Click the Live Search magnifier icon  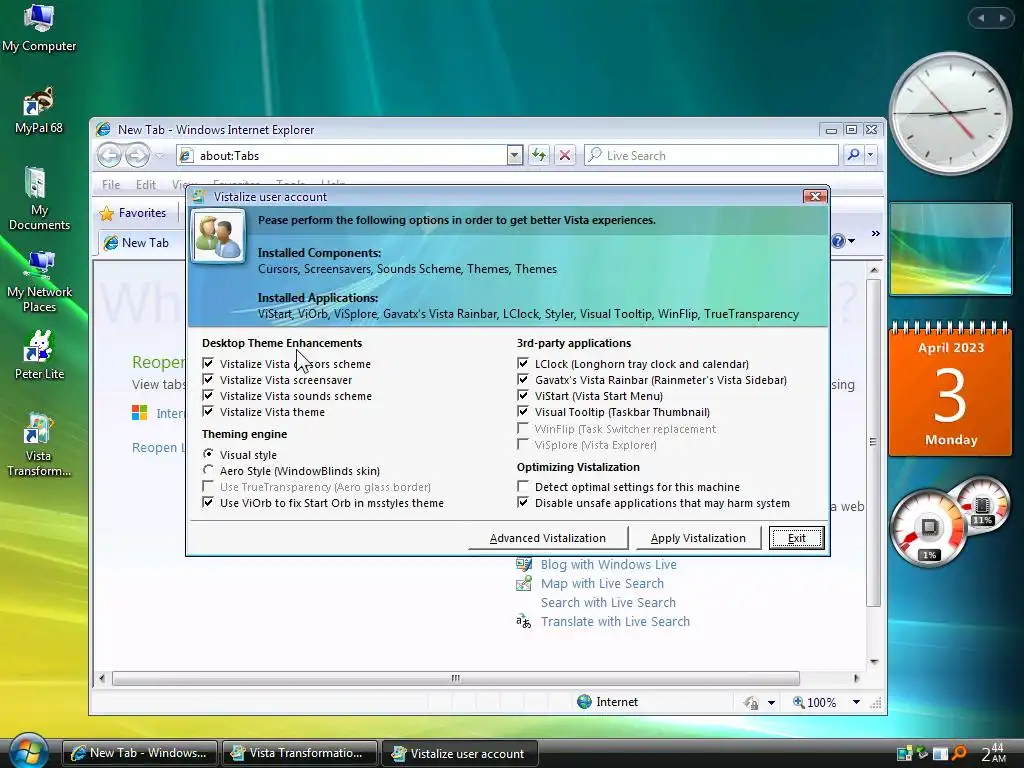click(x=853, y=155)
